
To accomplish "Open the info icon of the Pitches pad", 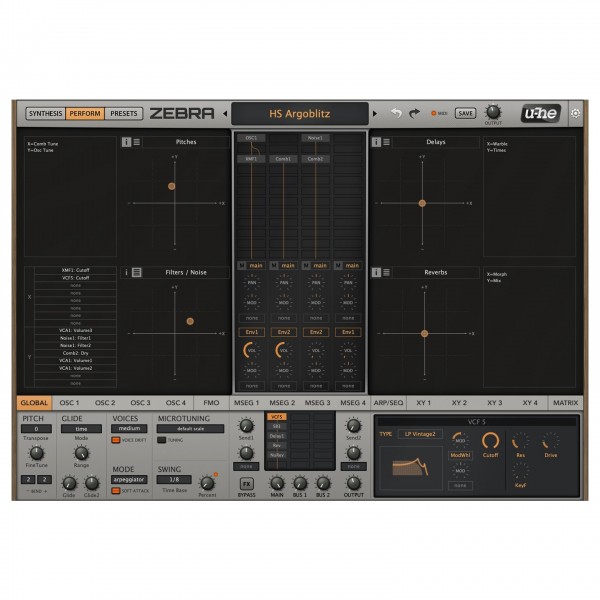I will click(126, 142).
